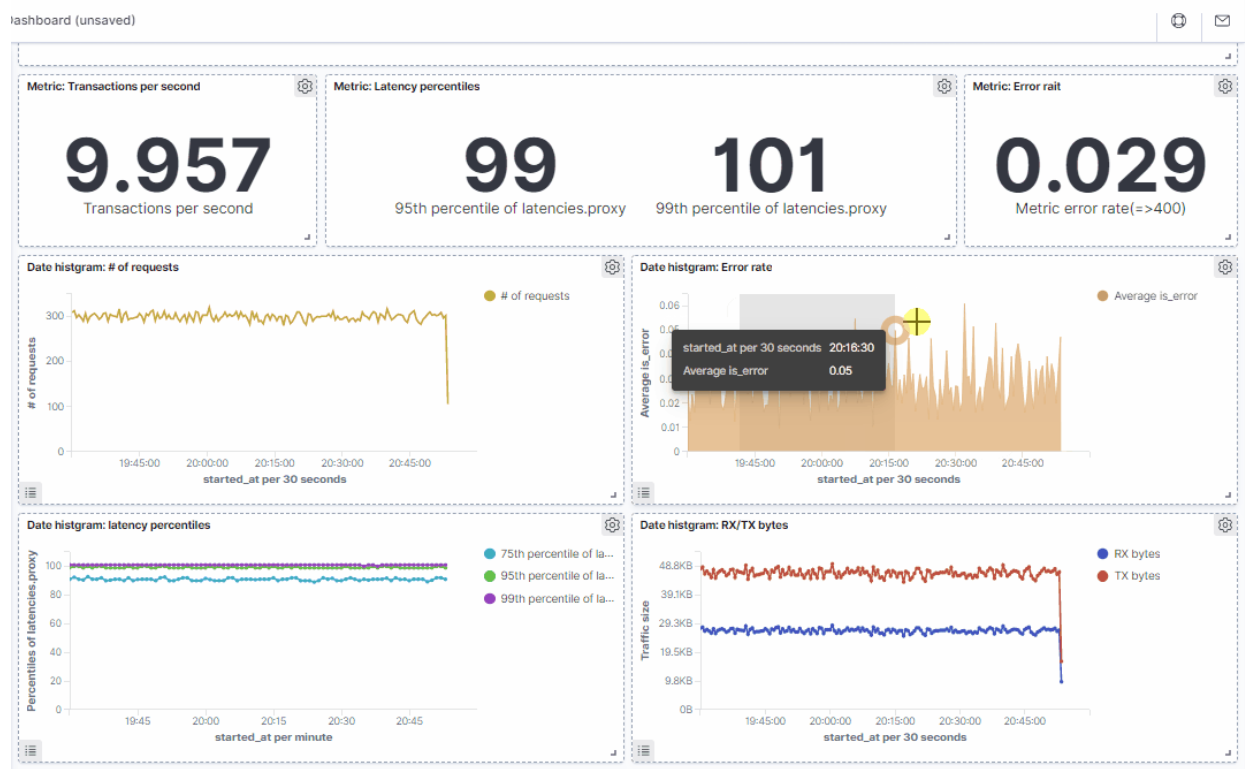
Task: Click gear icon on latency percentiles histogram panel
Action: point(612,525)
